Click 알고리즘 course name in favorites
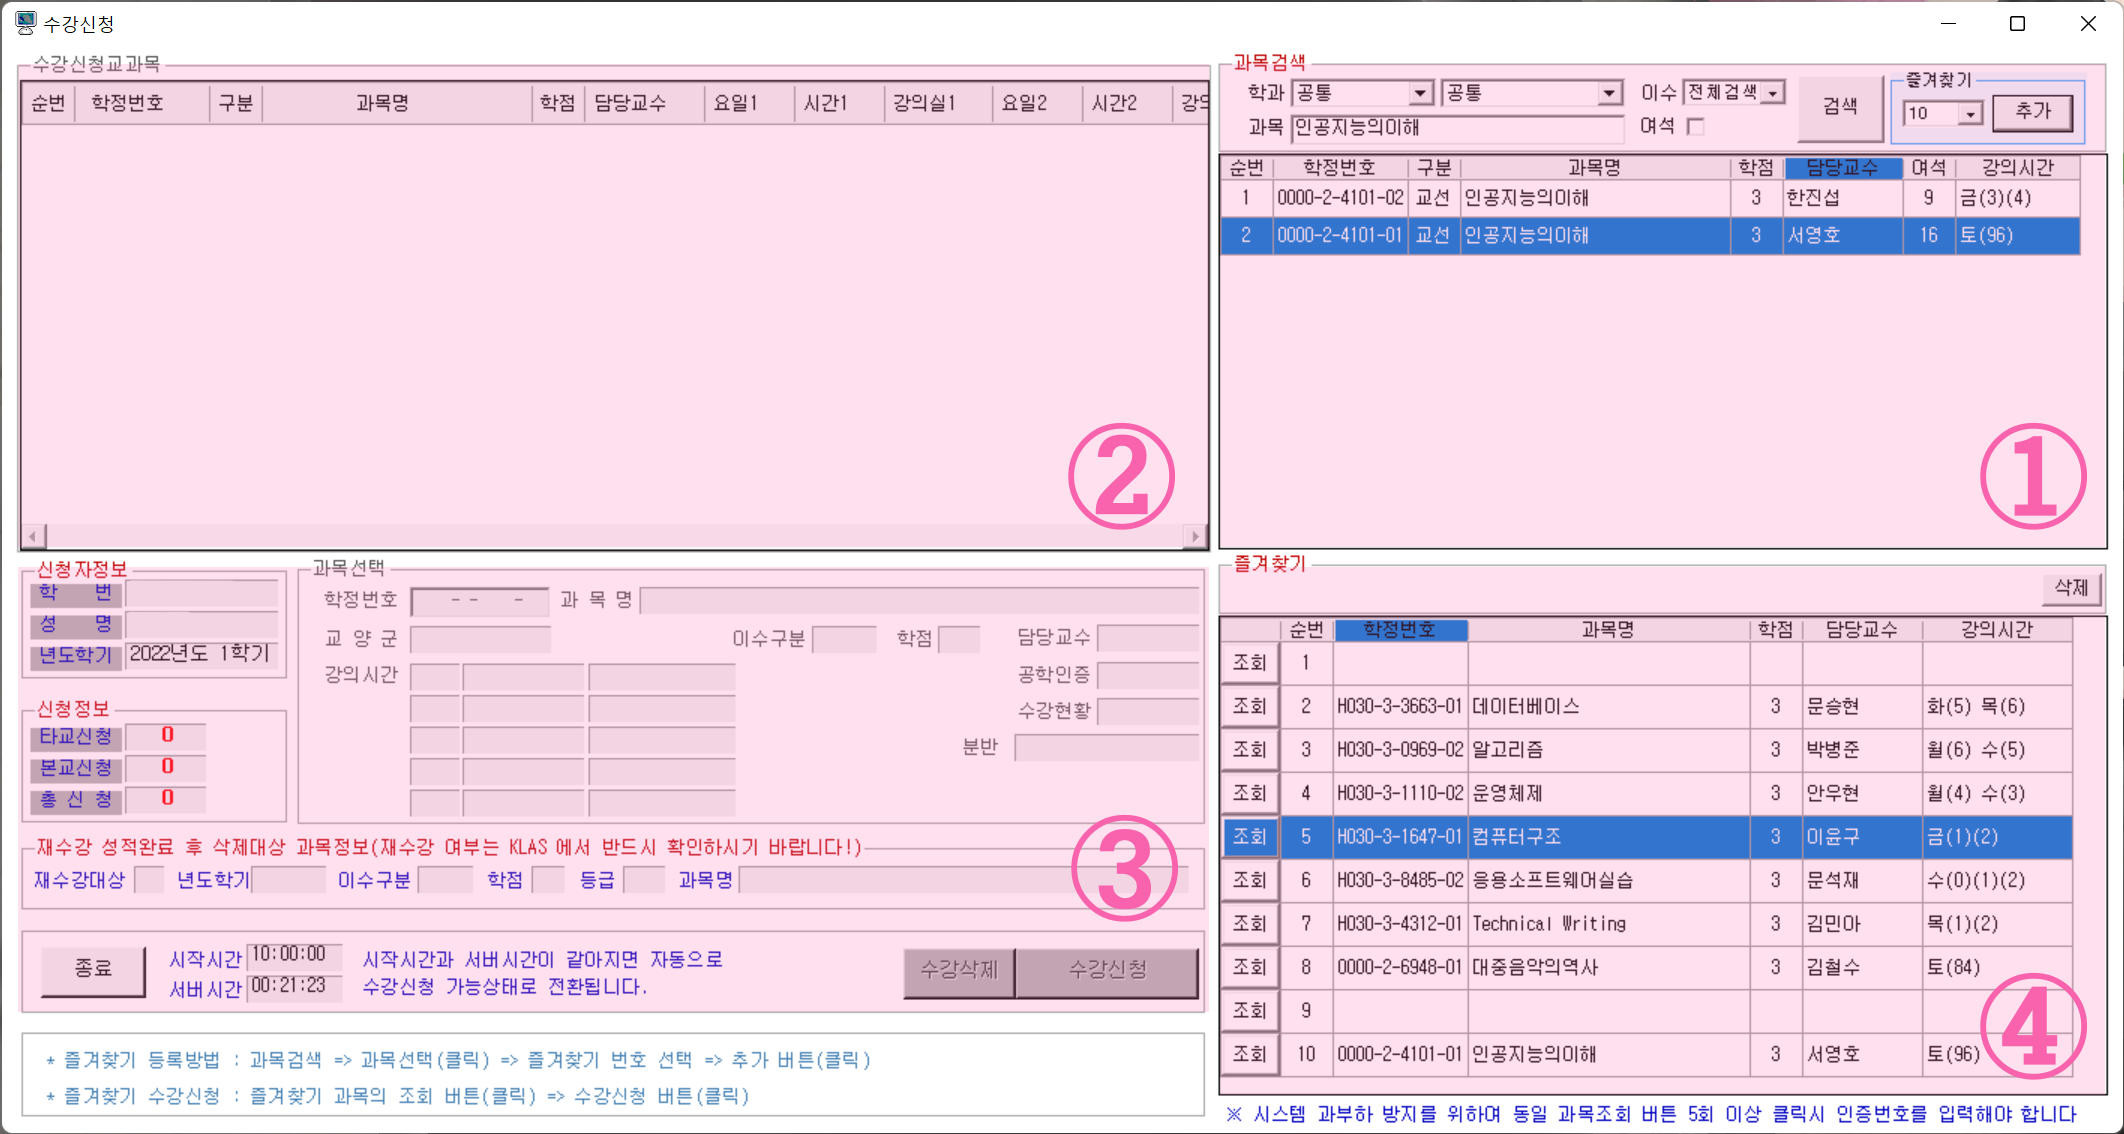The width and height of the screenshot is (2124, 1134). pos(1608,750)
